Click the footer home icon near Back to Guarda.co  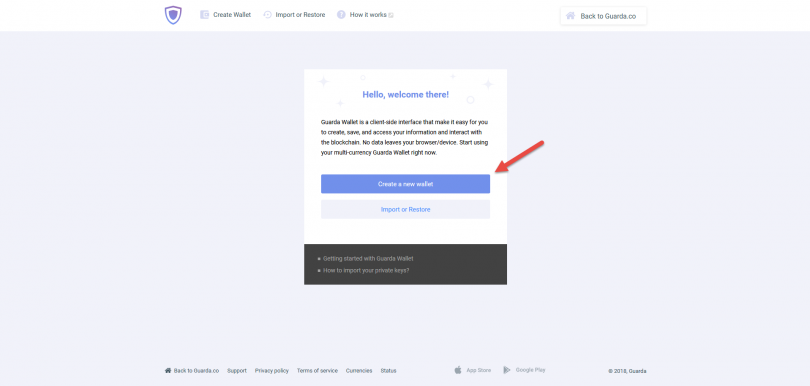168,370
